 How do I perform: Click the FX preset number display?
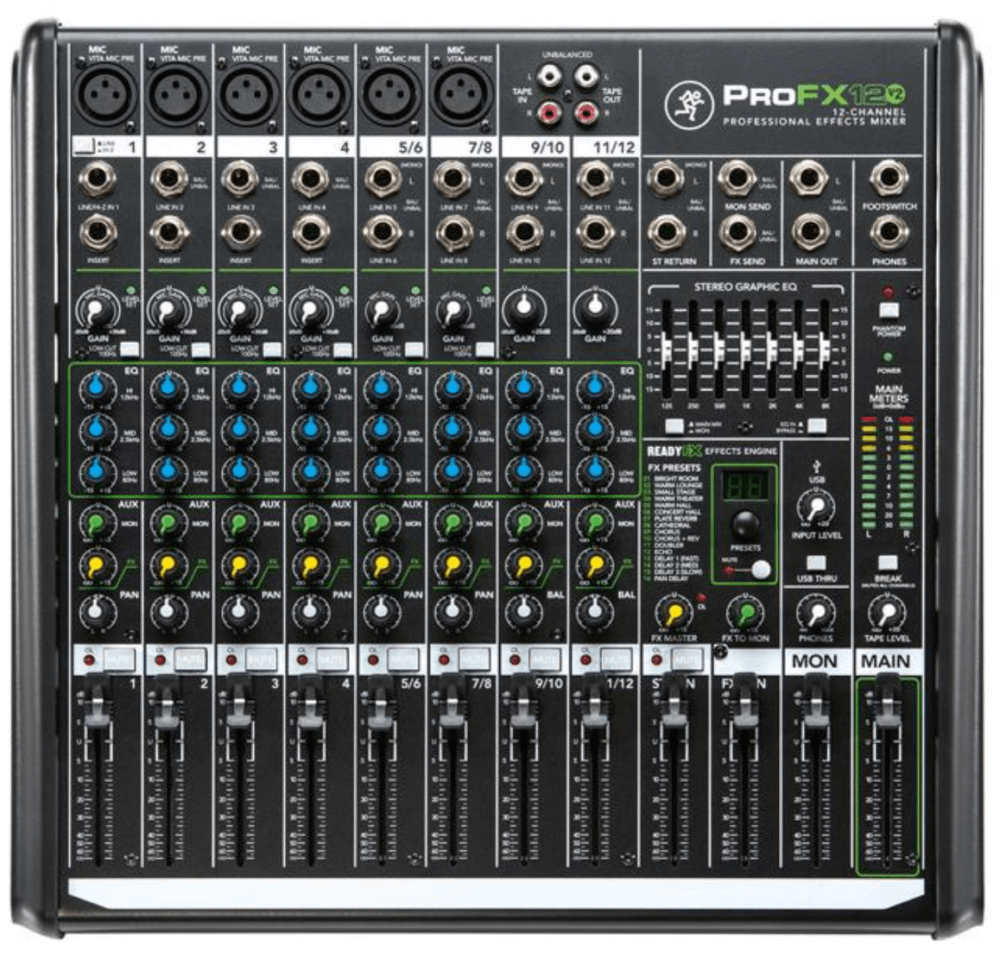744,488
